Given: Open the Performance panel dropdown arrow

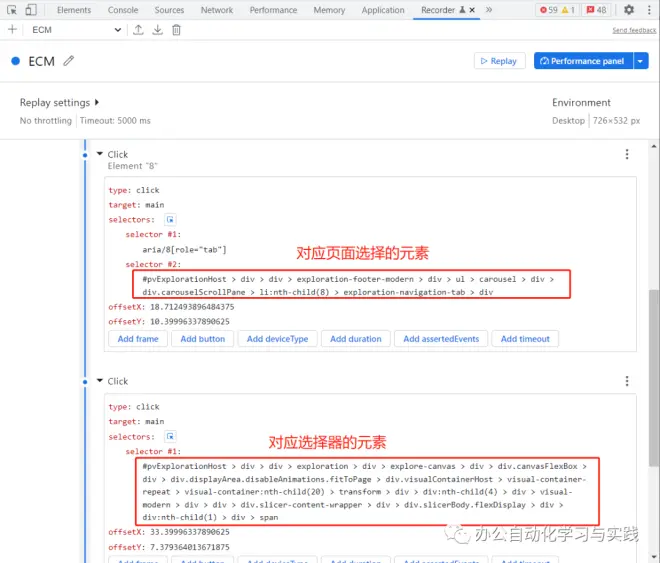Looking at the screenshot, I should tap(640, 61).
